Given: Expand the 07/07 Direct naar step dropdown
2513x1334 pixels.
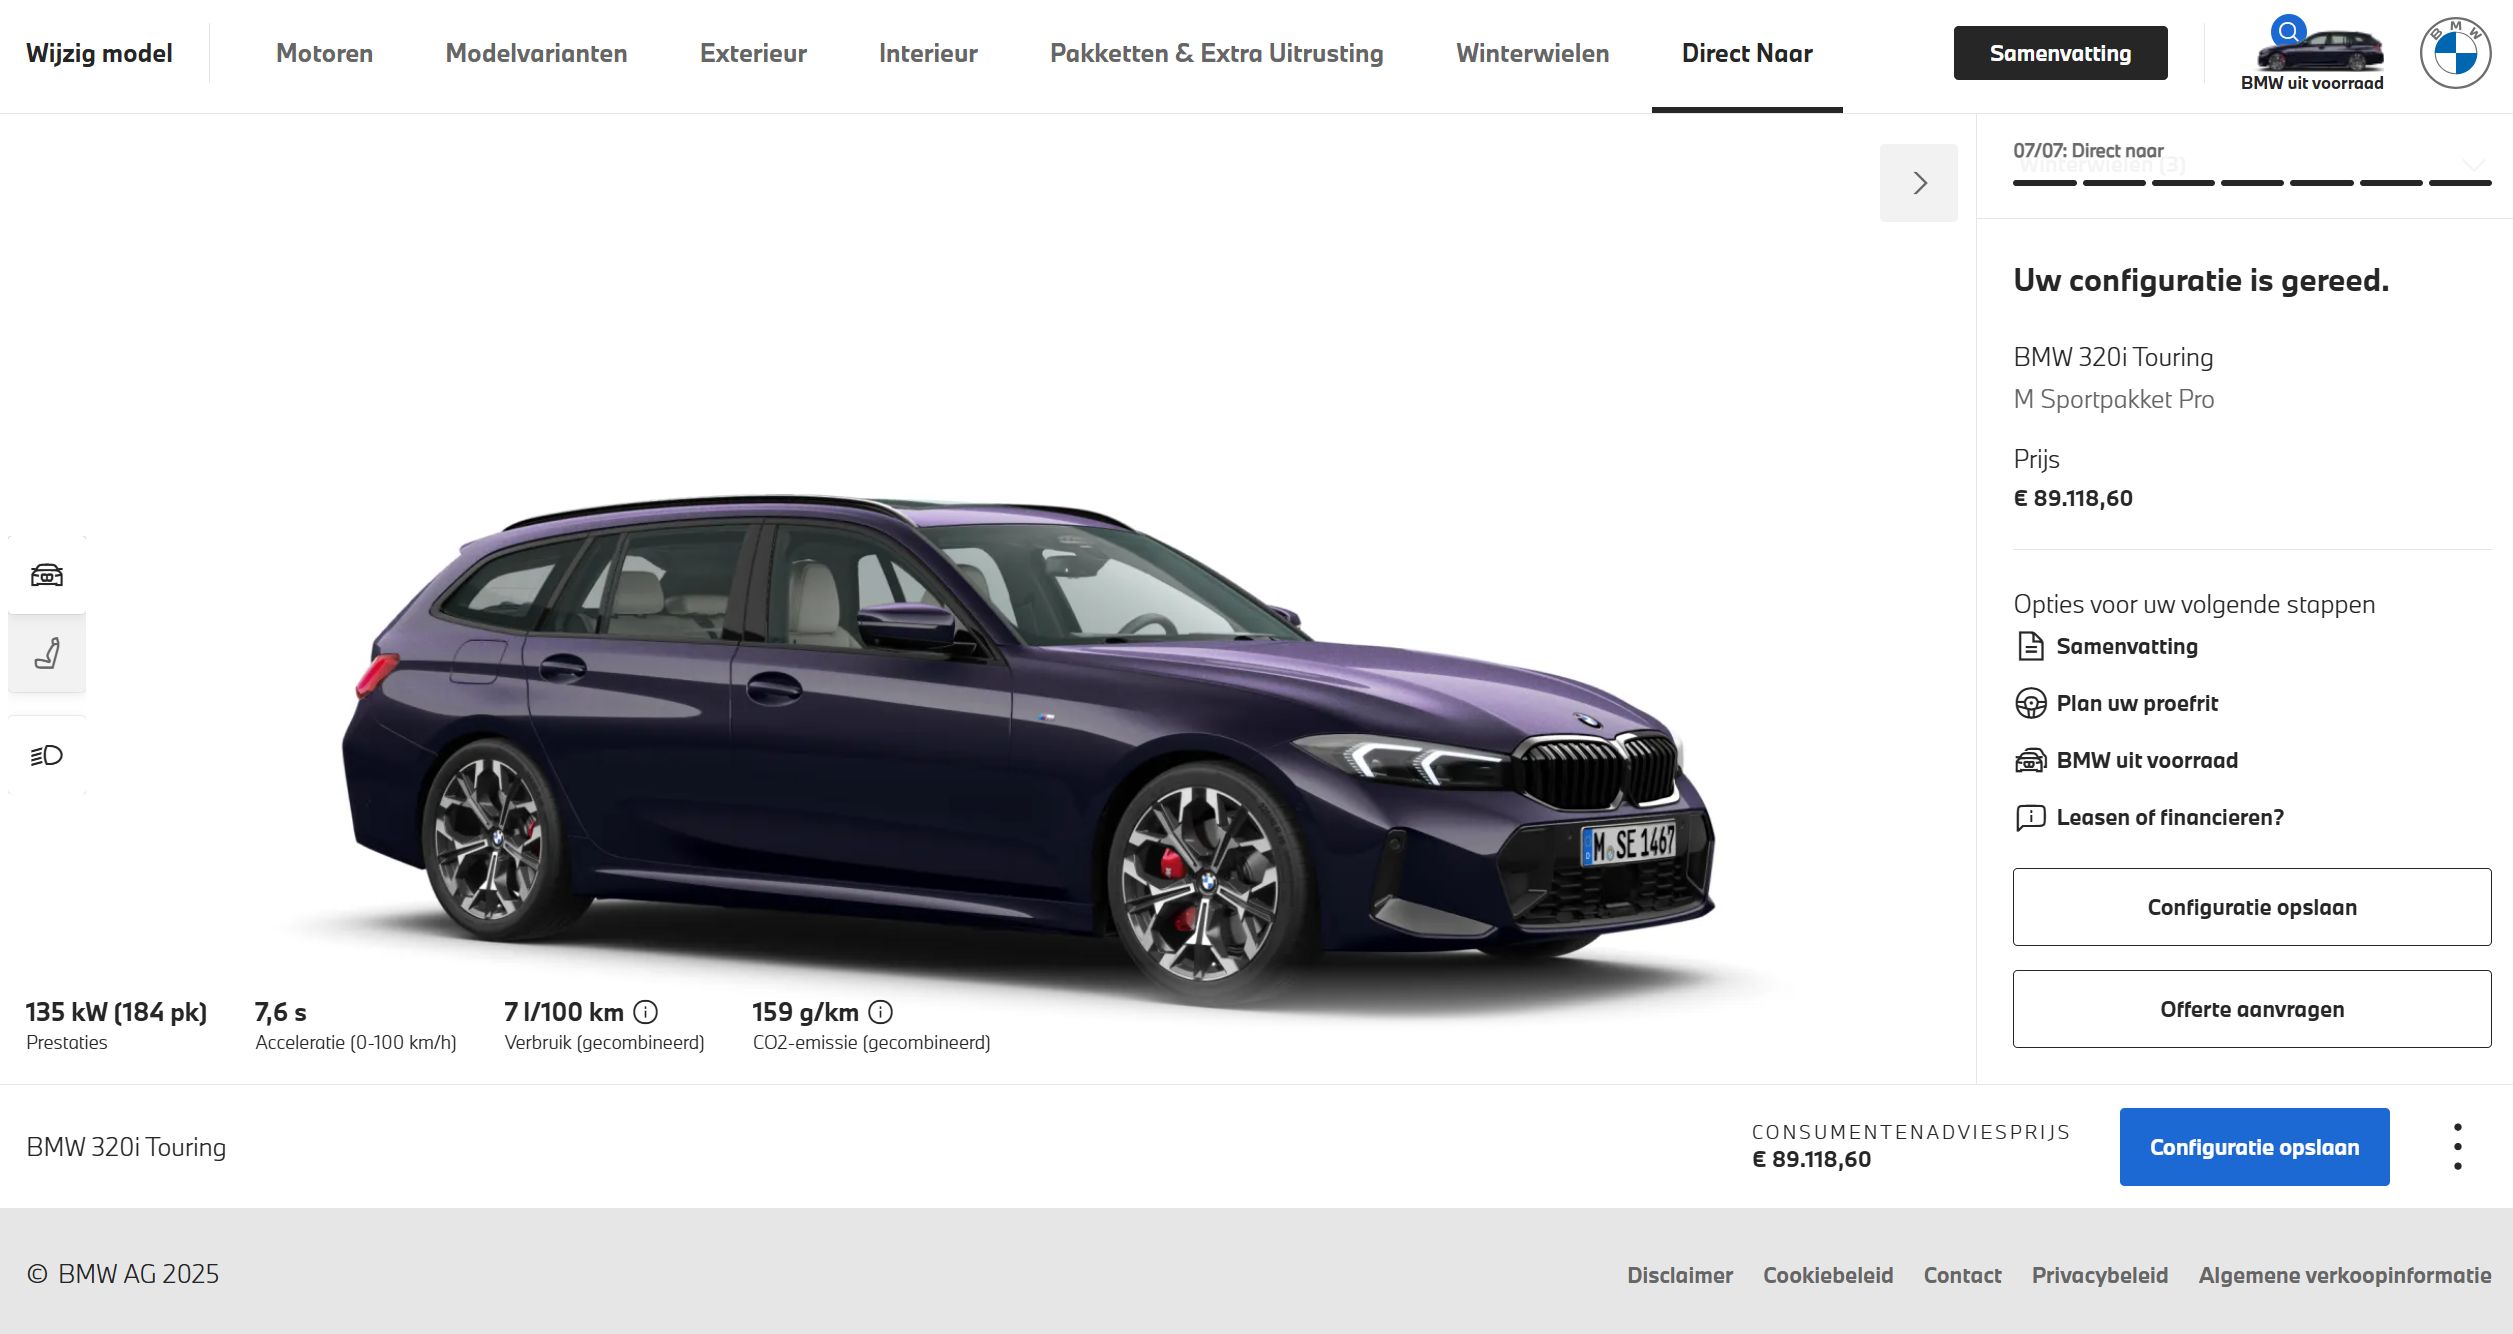Looking at the screenshot, I should click(2472, 164).
